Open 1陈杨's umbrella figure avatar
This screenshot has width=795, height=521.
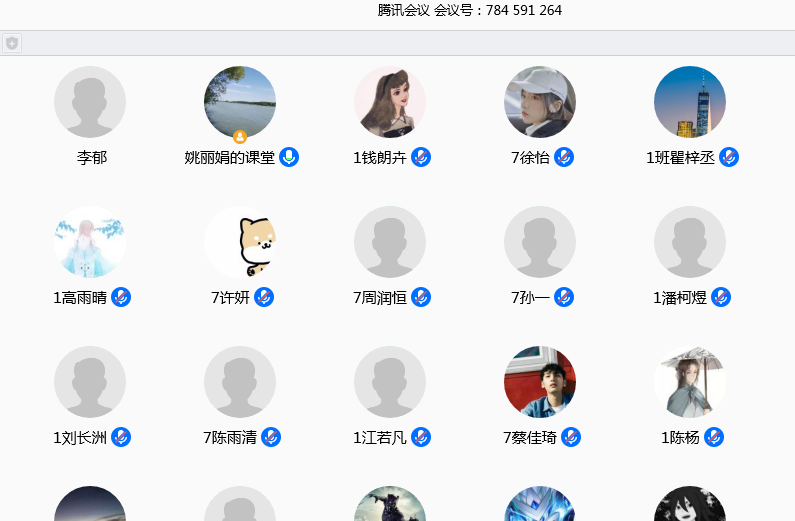coord(690,382)
